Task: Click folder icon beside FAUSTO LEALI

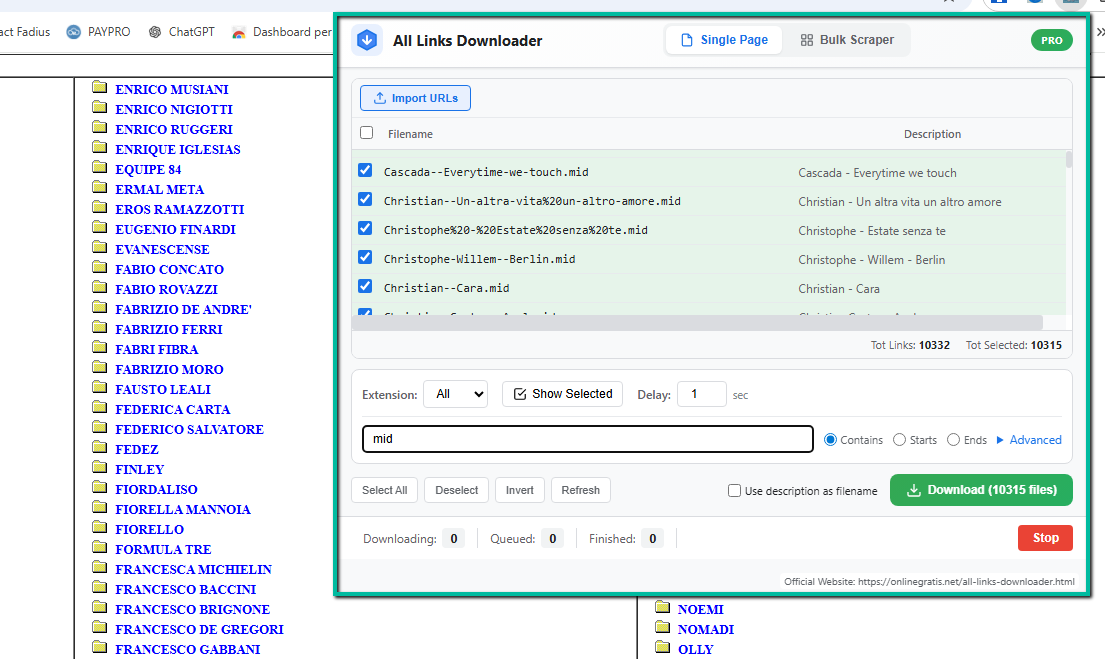Action: coord(99,387)
